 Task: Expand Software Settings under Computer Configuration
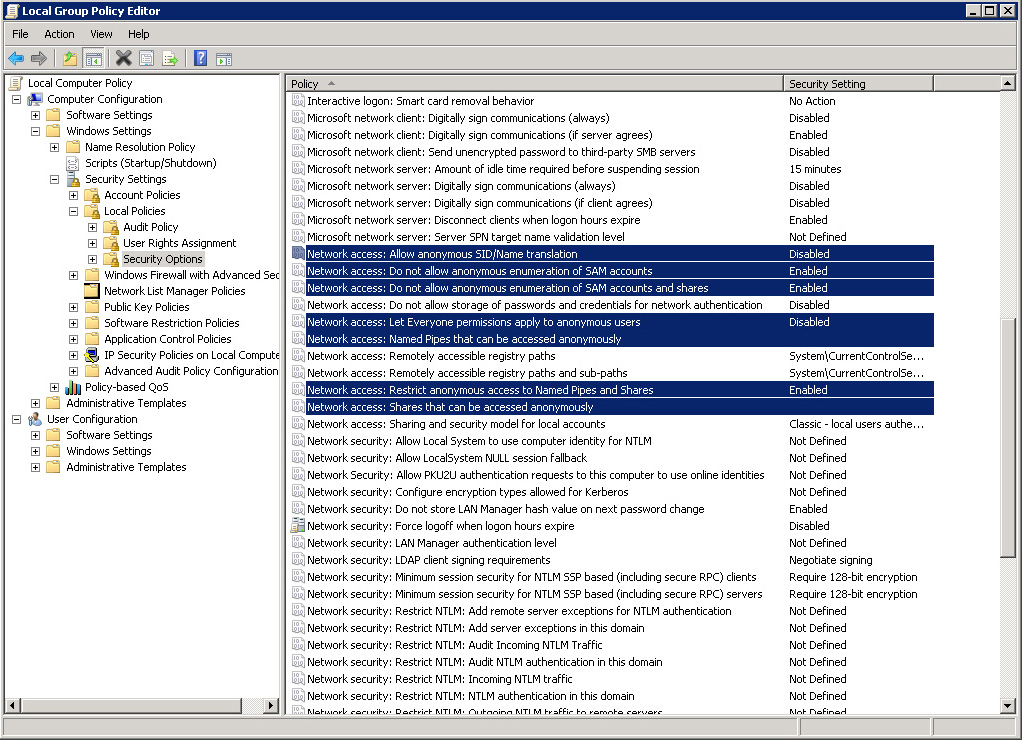coord(35,115)
